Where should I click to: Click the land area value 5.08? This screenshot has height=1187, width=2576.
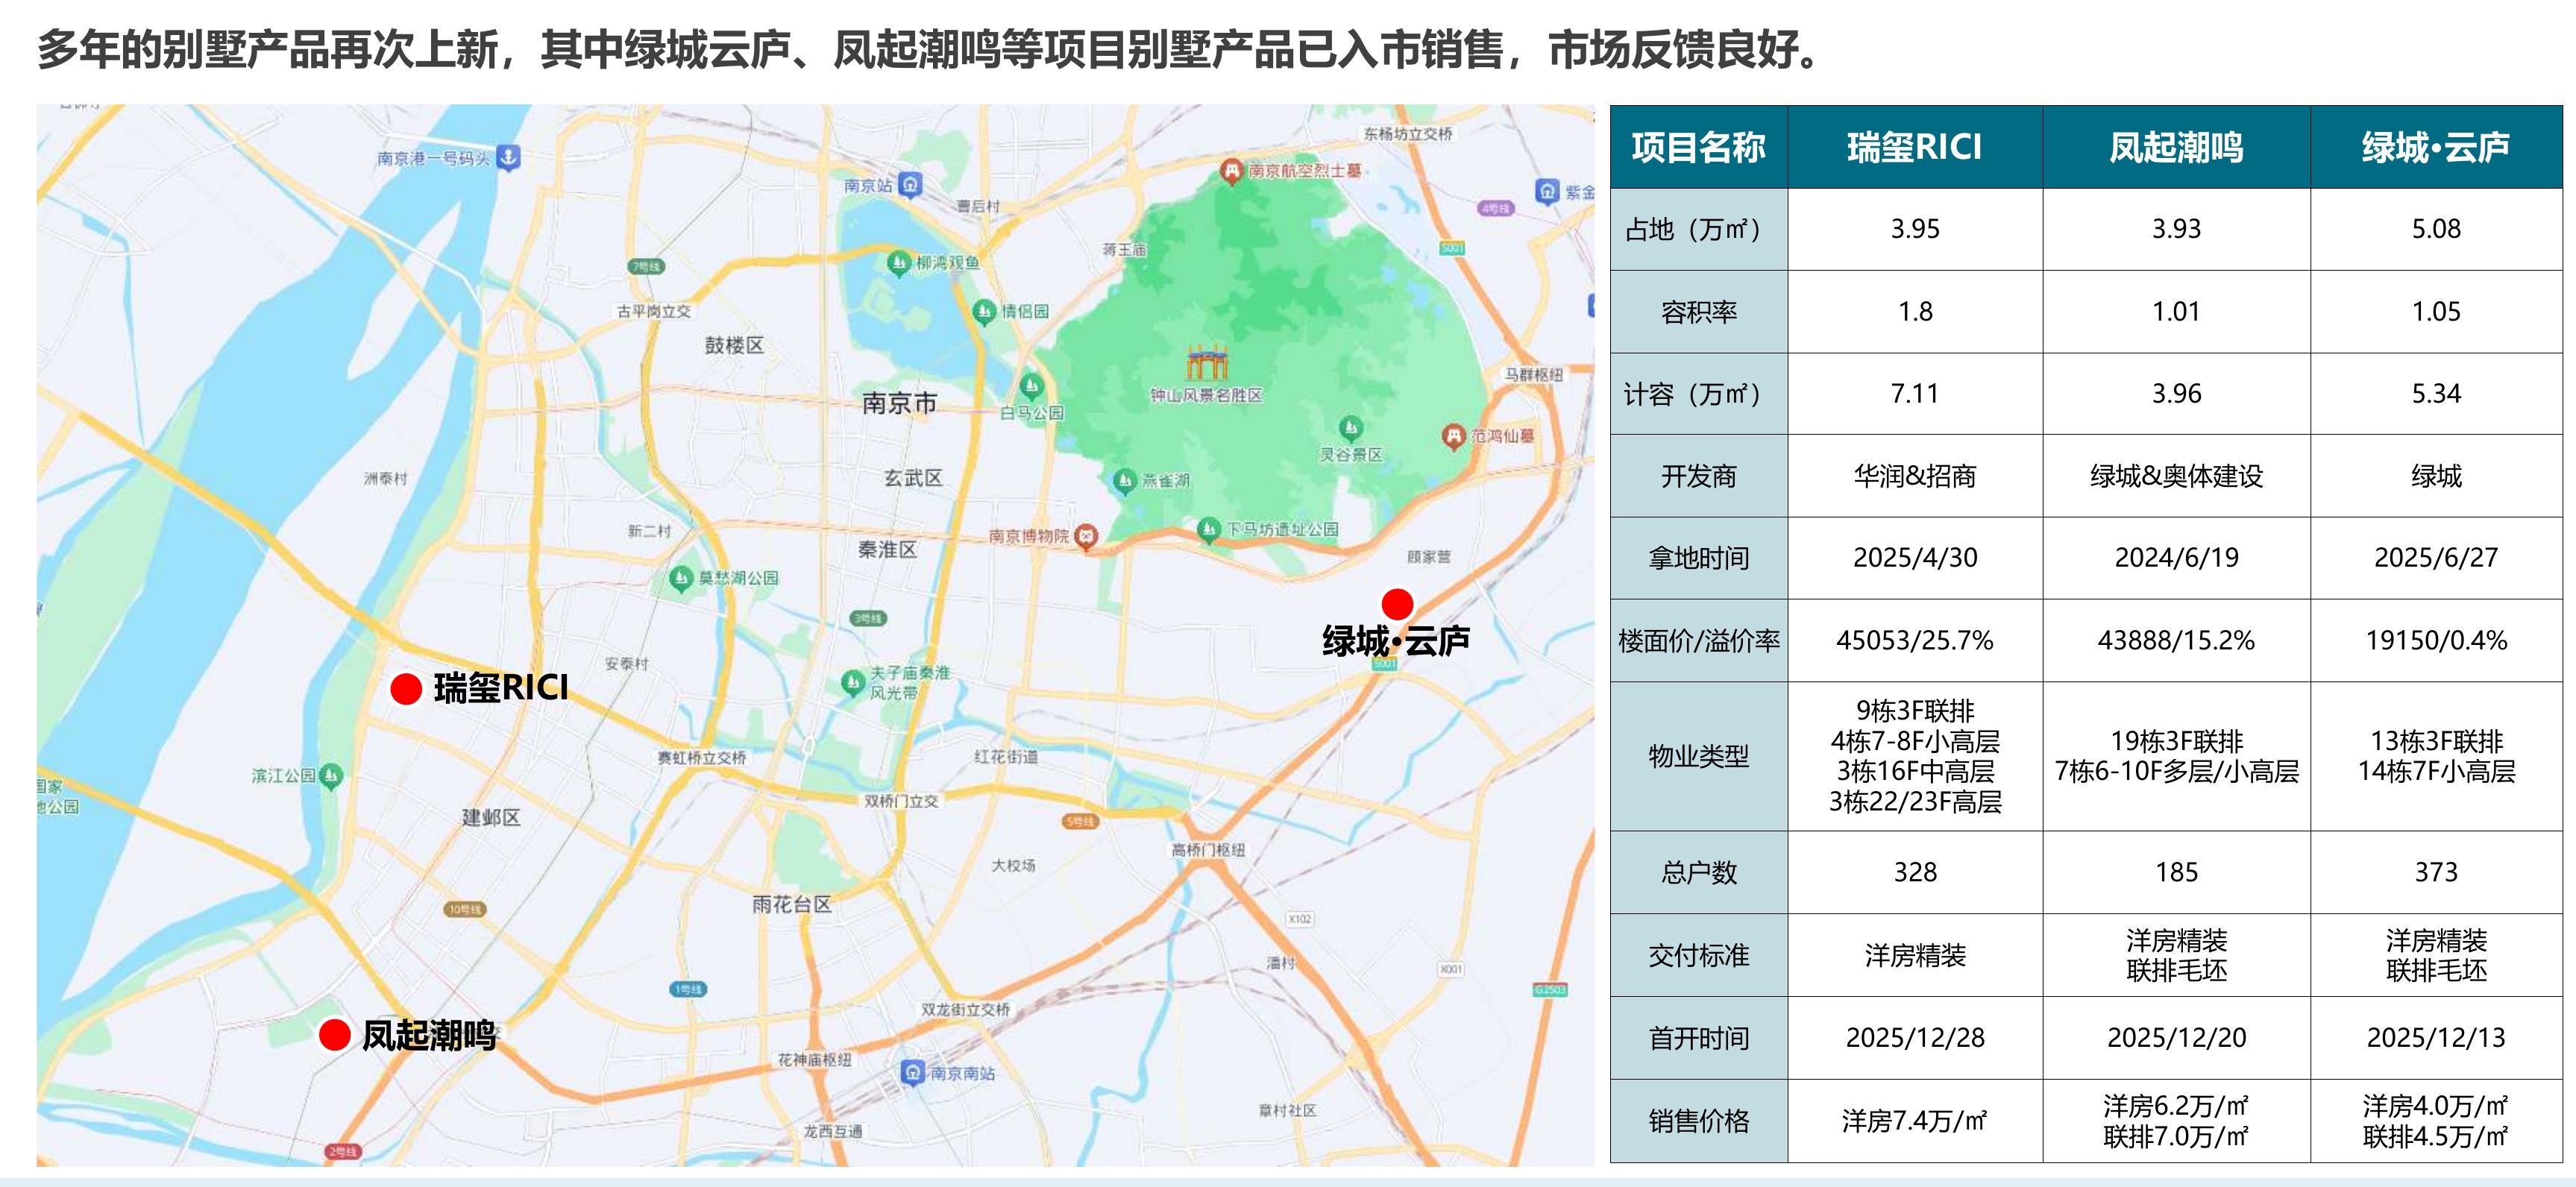2437,229
